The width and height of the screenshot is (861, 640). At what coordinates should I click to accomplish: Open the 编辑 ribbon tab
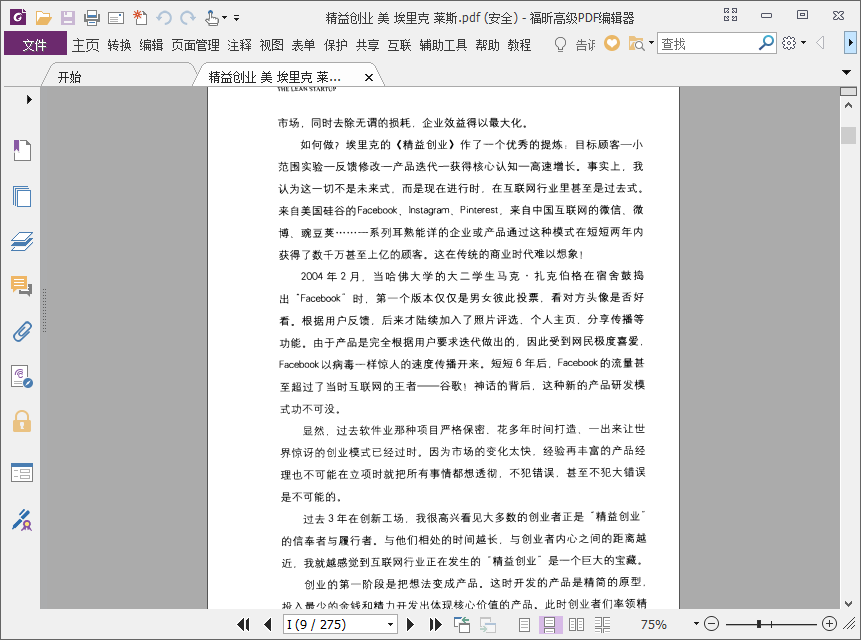point(151,45)
